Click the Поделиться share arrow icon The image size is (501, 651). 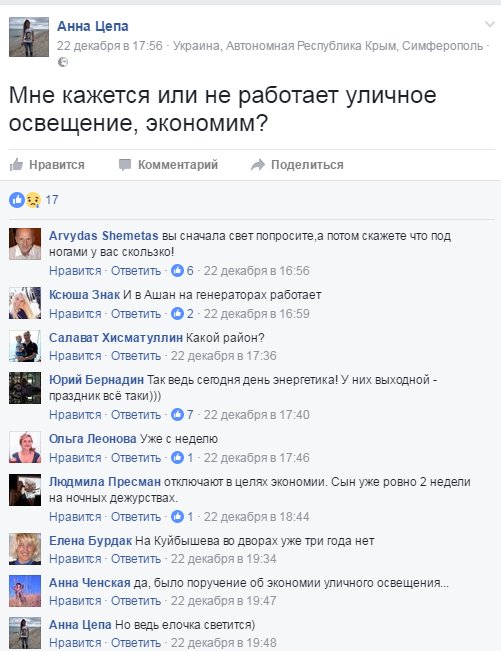point(258,164)
